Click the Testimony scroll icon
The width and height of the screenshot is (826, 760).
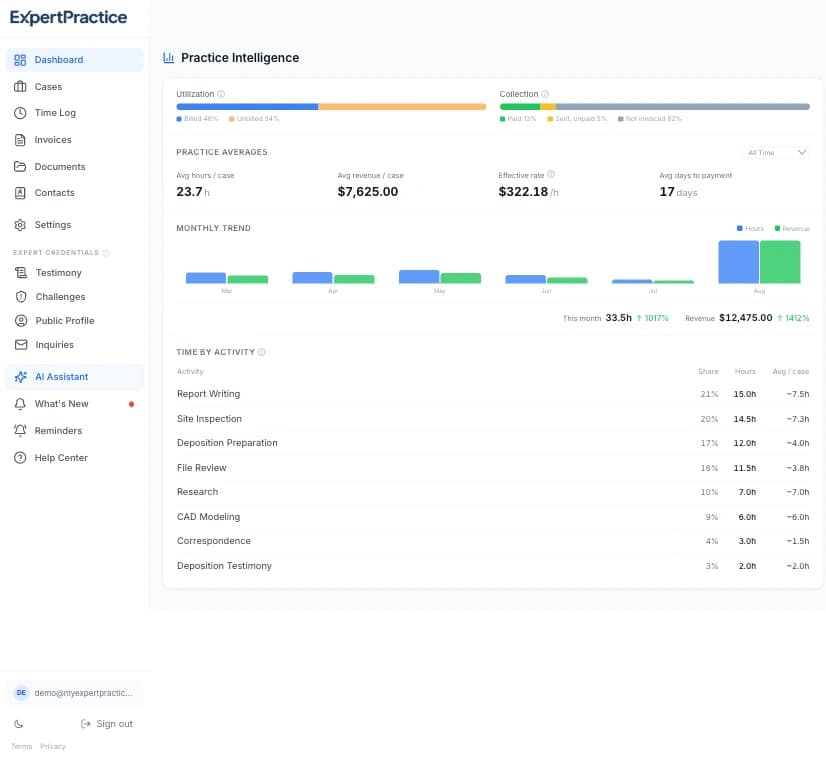pos(21,272)
